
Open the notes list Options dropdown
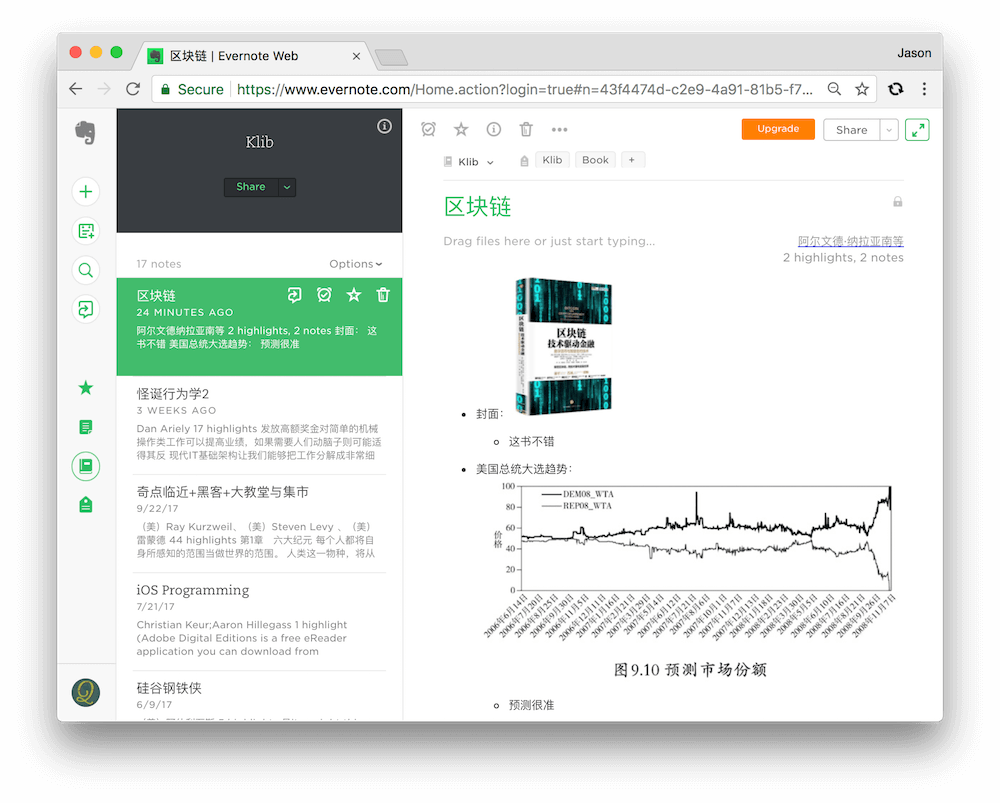(x=355, y=264)
